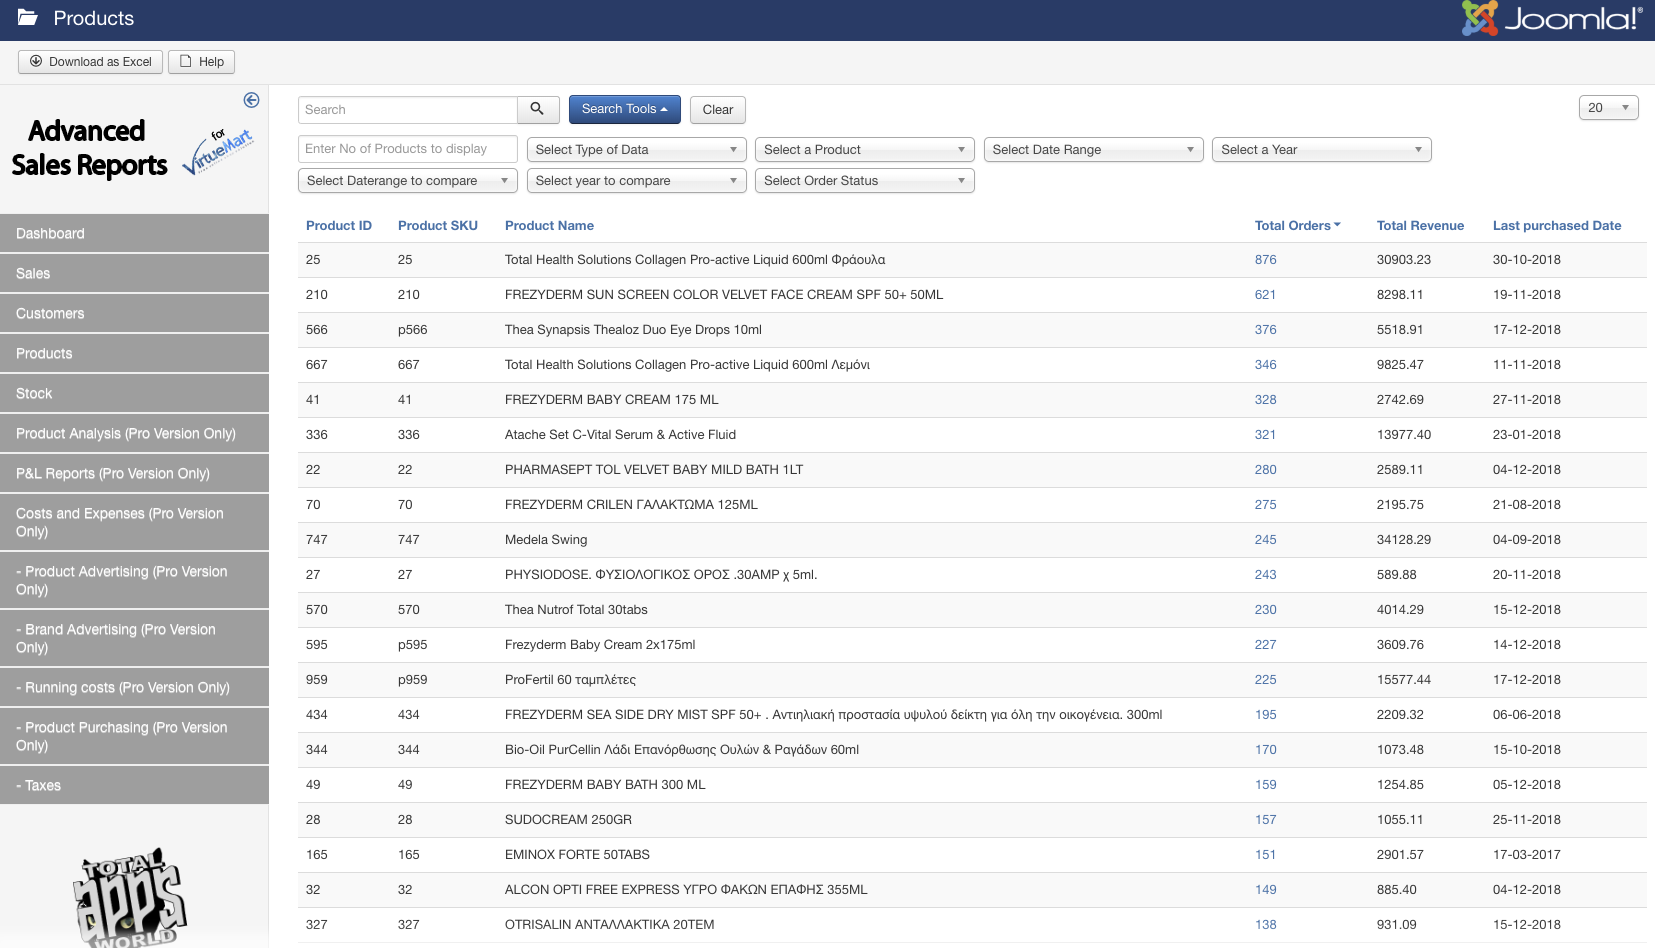
Task: Sort by Product ID column
Action: click(x=338, y=226)
